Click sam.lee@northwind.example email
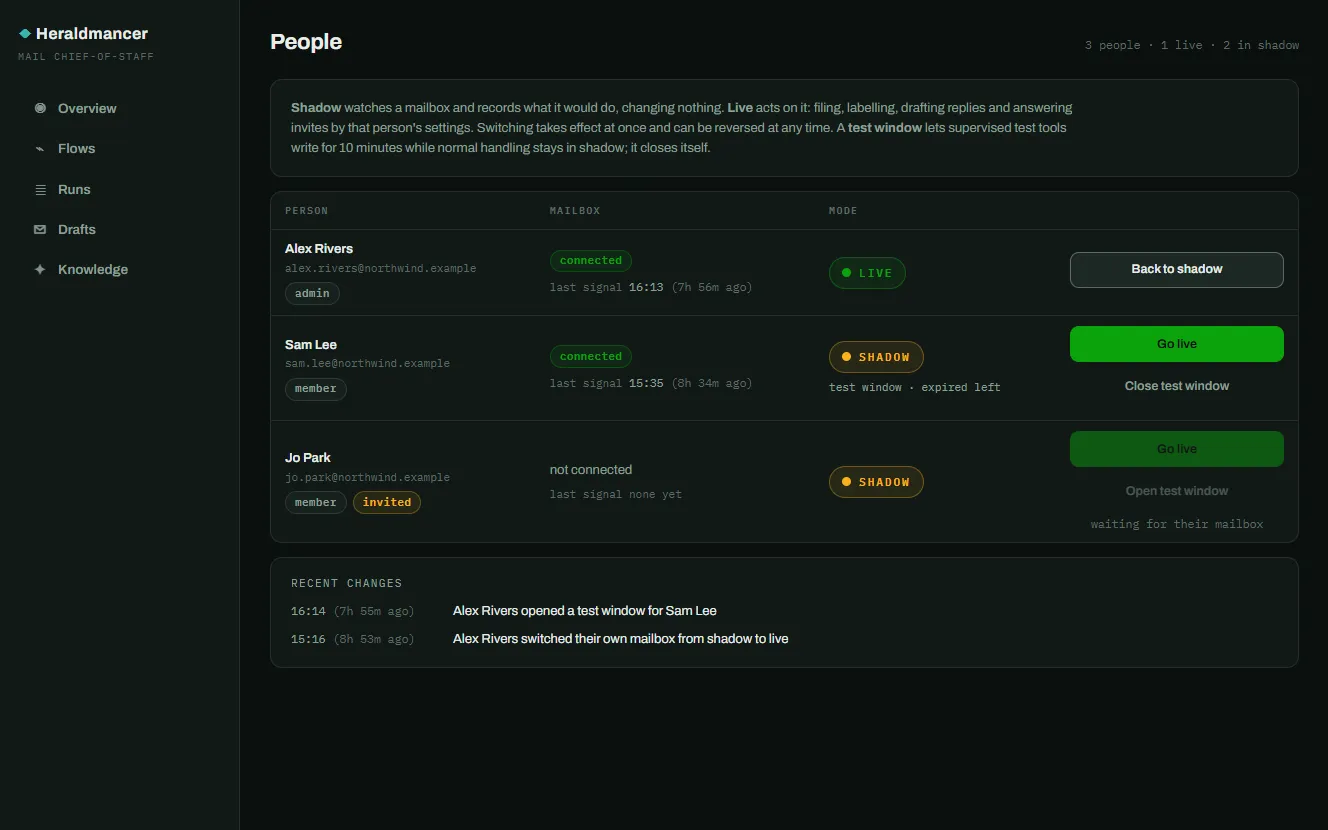Viewport: 1328px width, 830px height. pyautogui.click(x=367, y=364)
